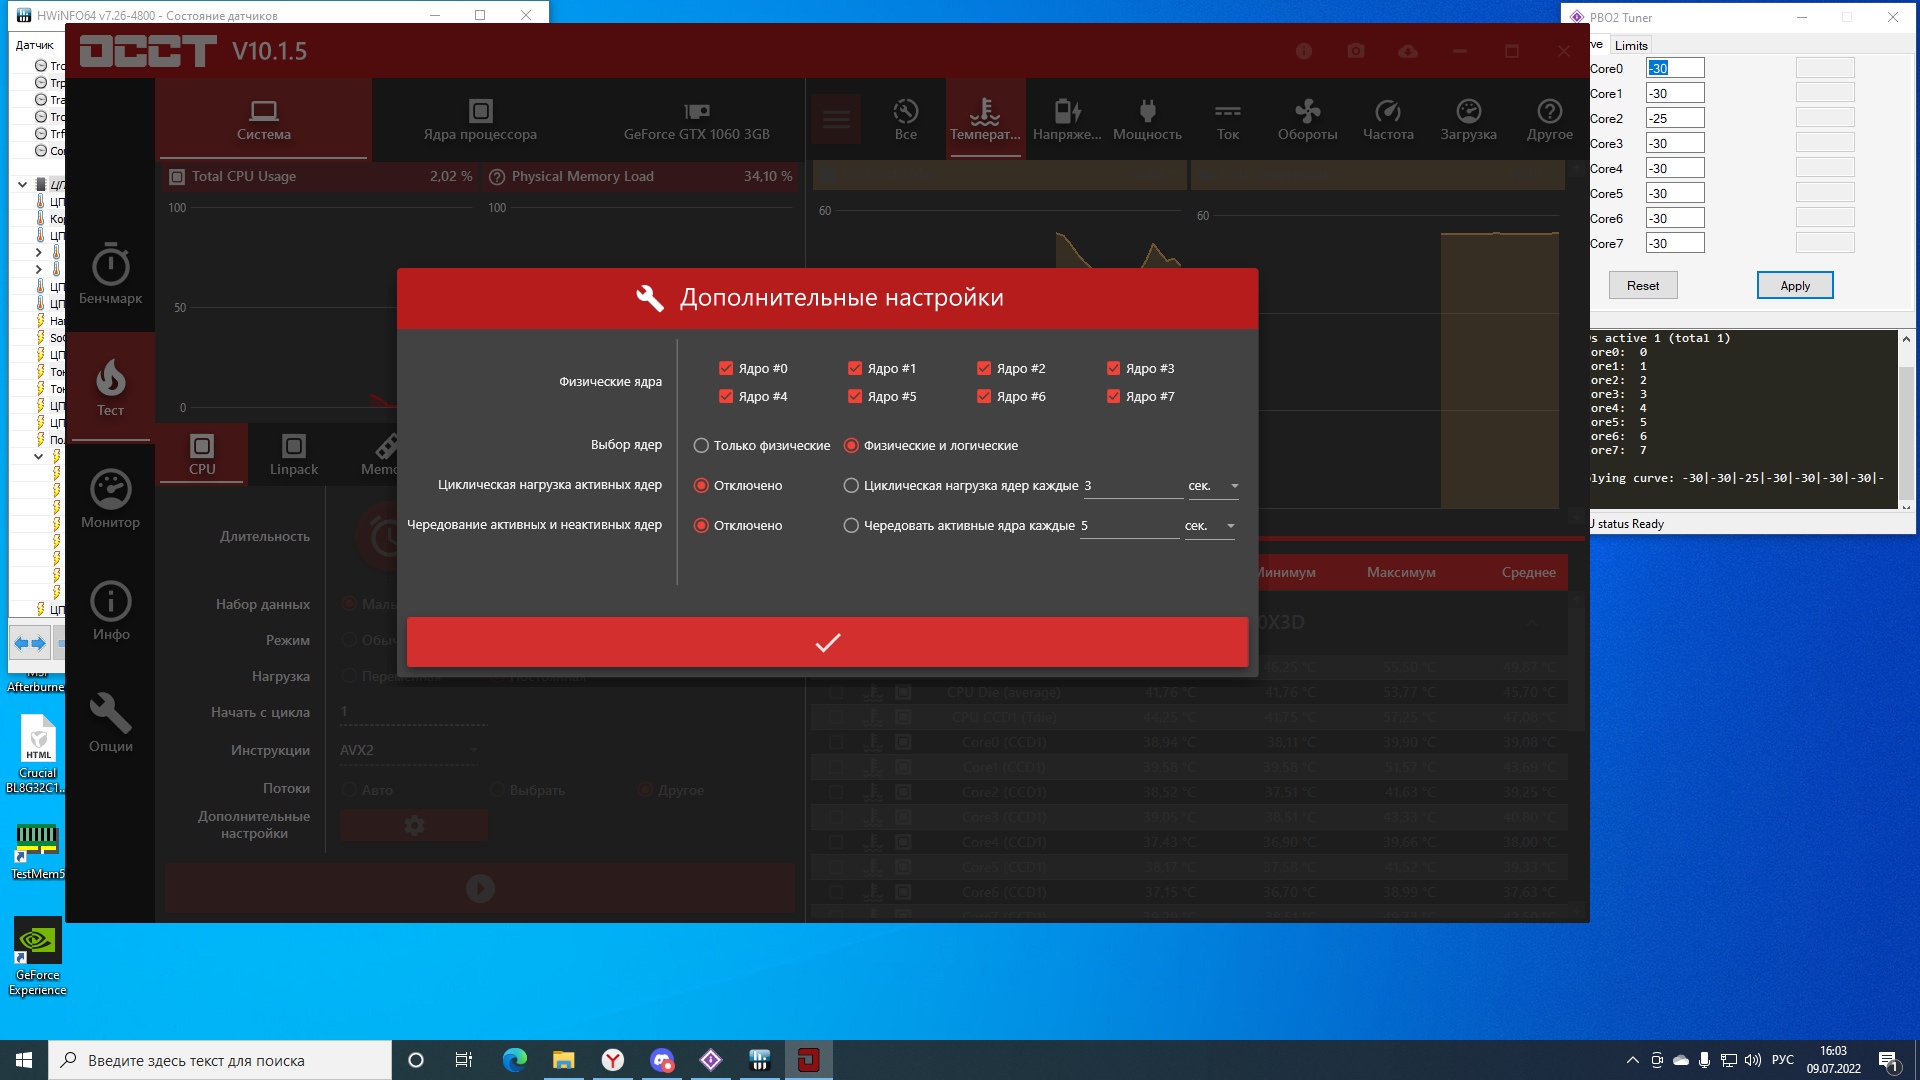The width and height of the screenshot is (1920, 1080).
Task: Open the Монитор gauge icon in sidebar
Action: [110, 490]
